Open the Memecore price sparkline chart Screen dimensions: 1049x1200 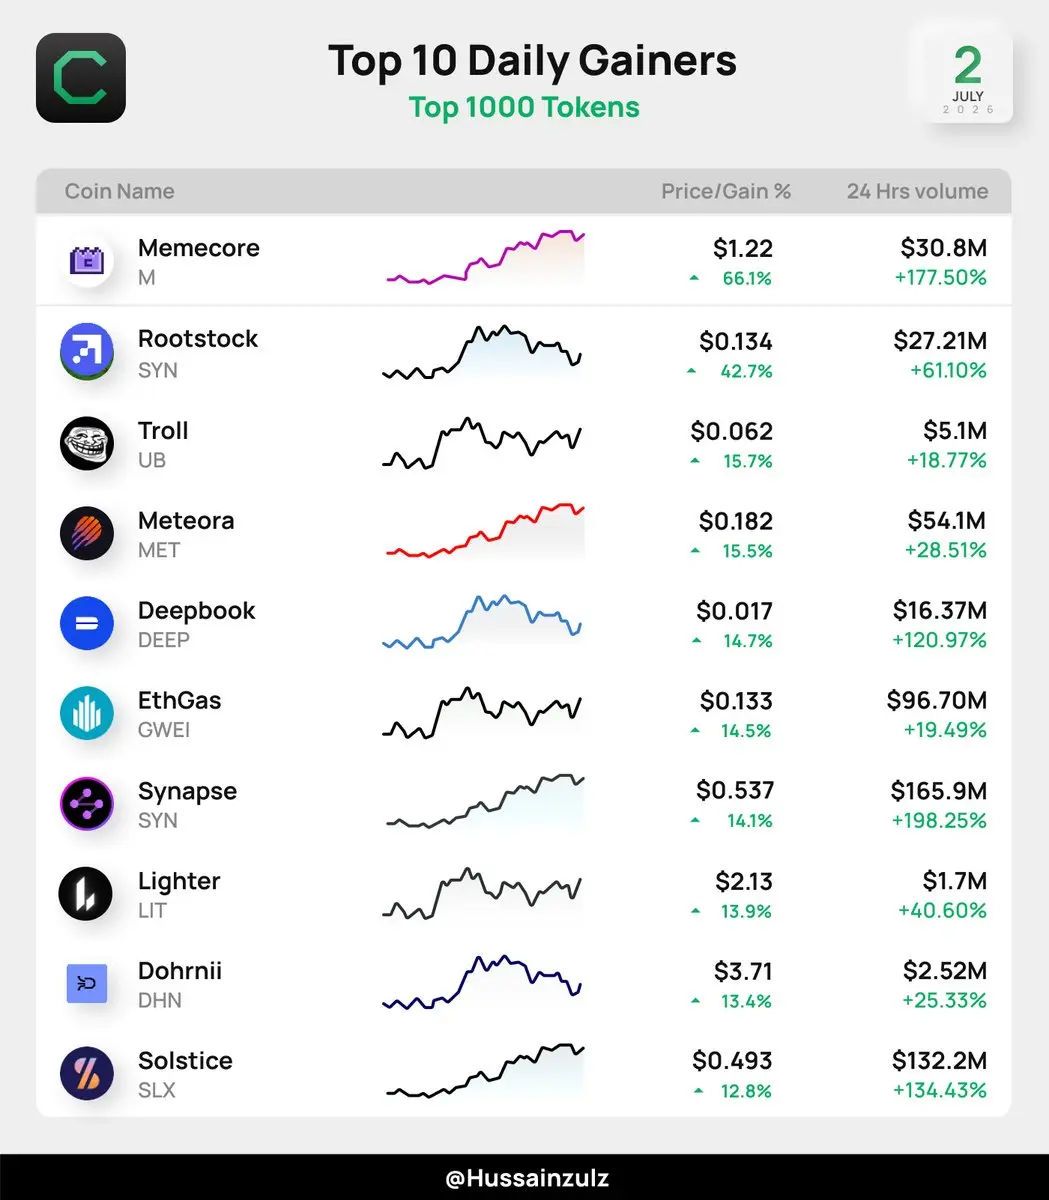[485, 258]
